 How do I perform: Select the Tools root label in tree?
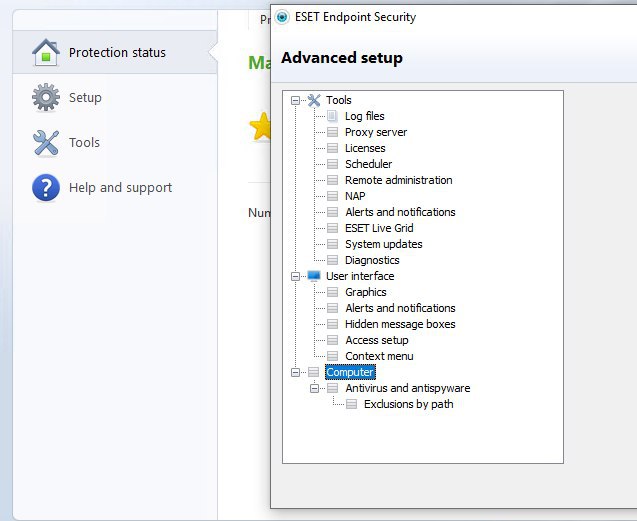pos(338,100)
